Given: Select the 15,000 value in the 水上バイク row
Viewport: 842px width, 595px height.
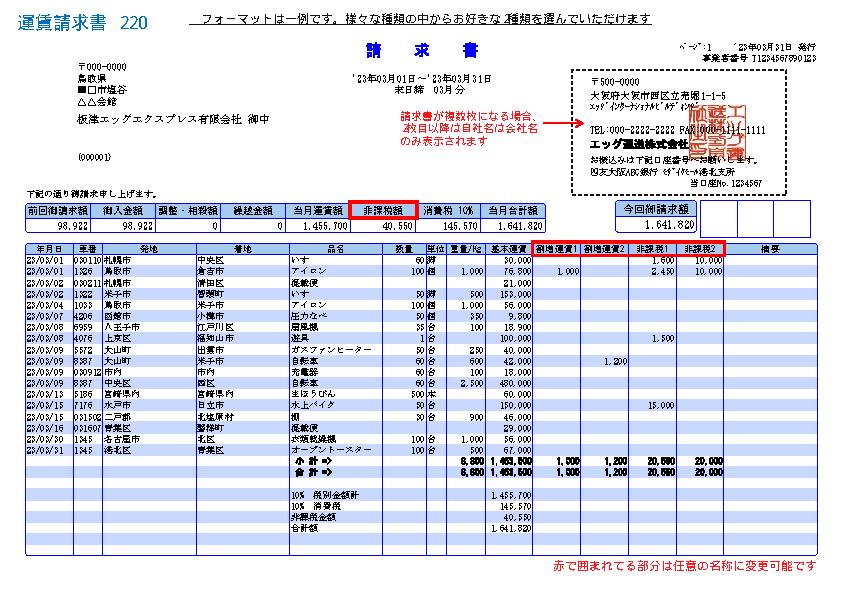Looking at the screenshot, I should pos(662,405).
